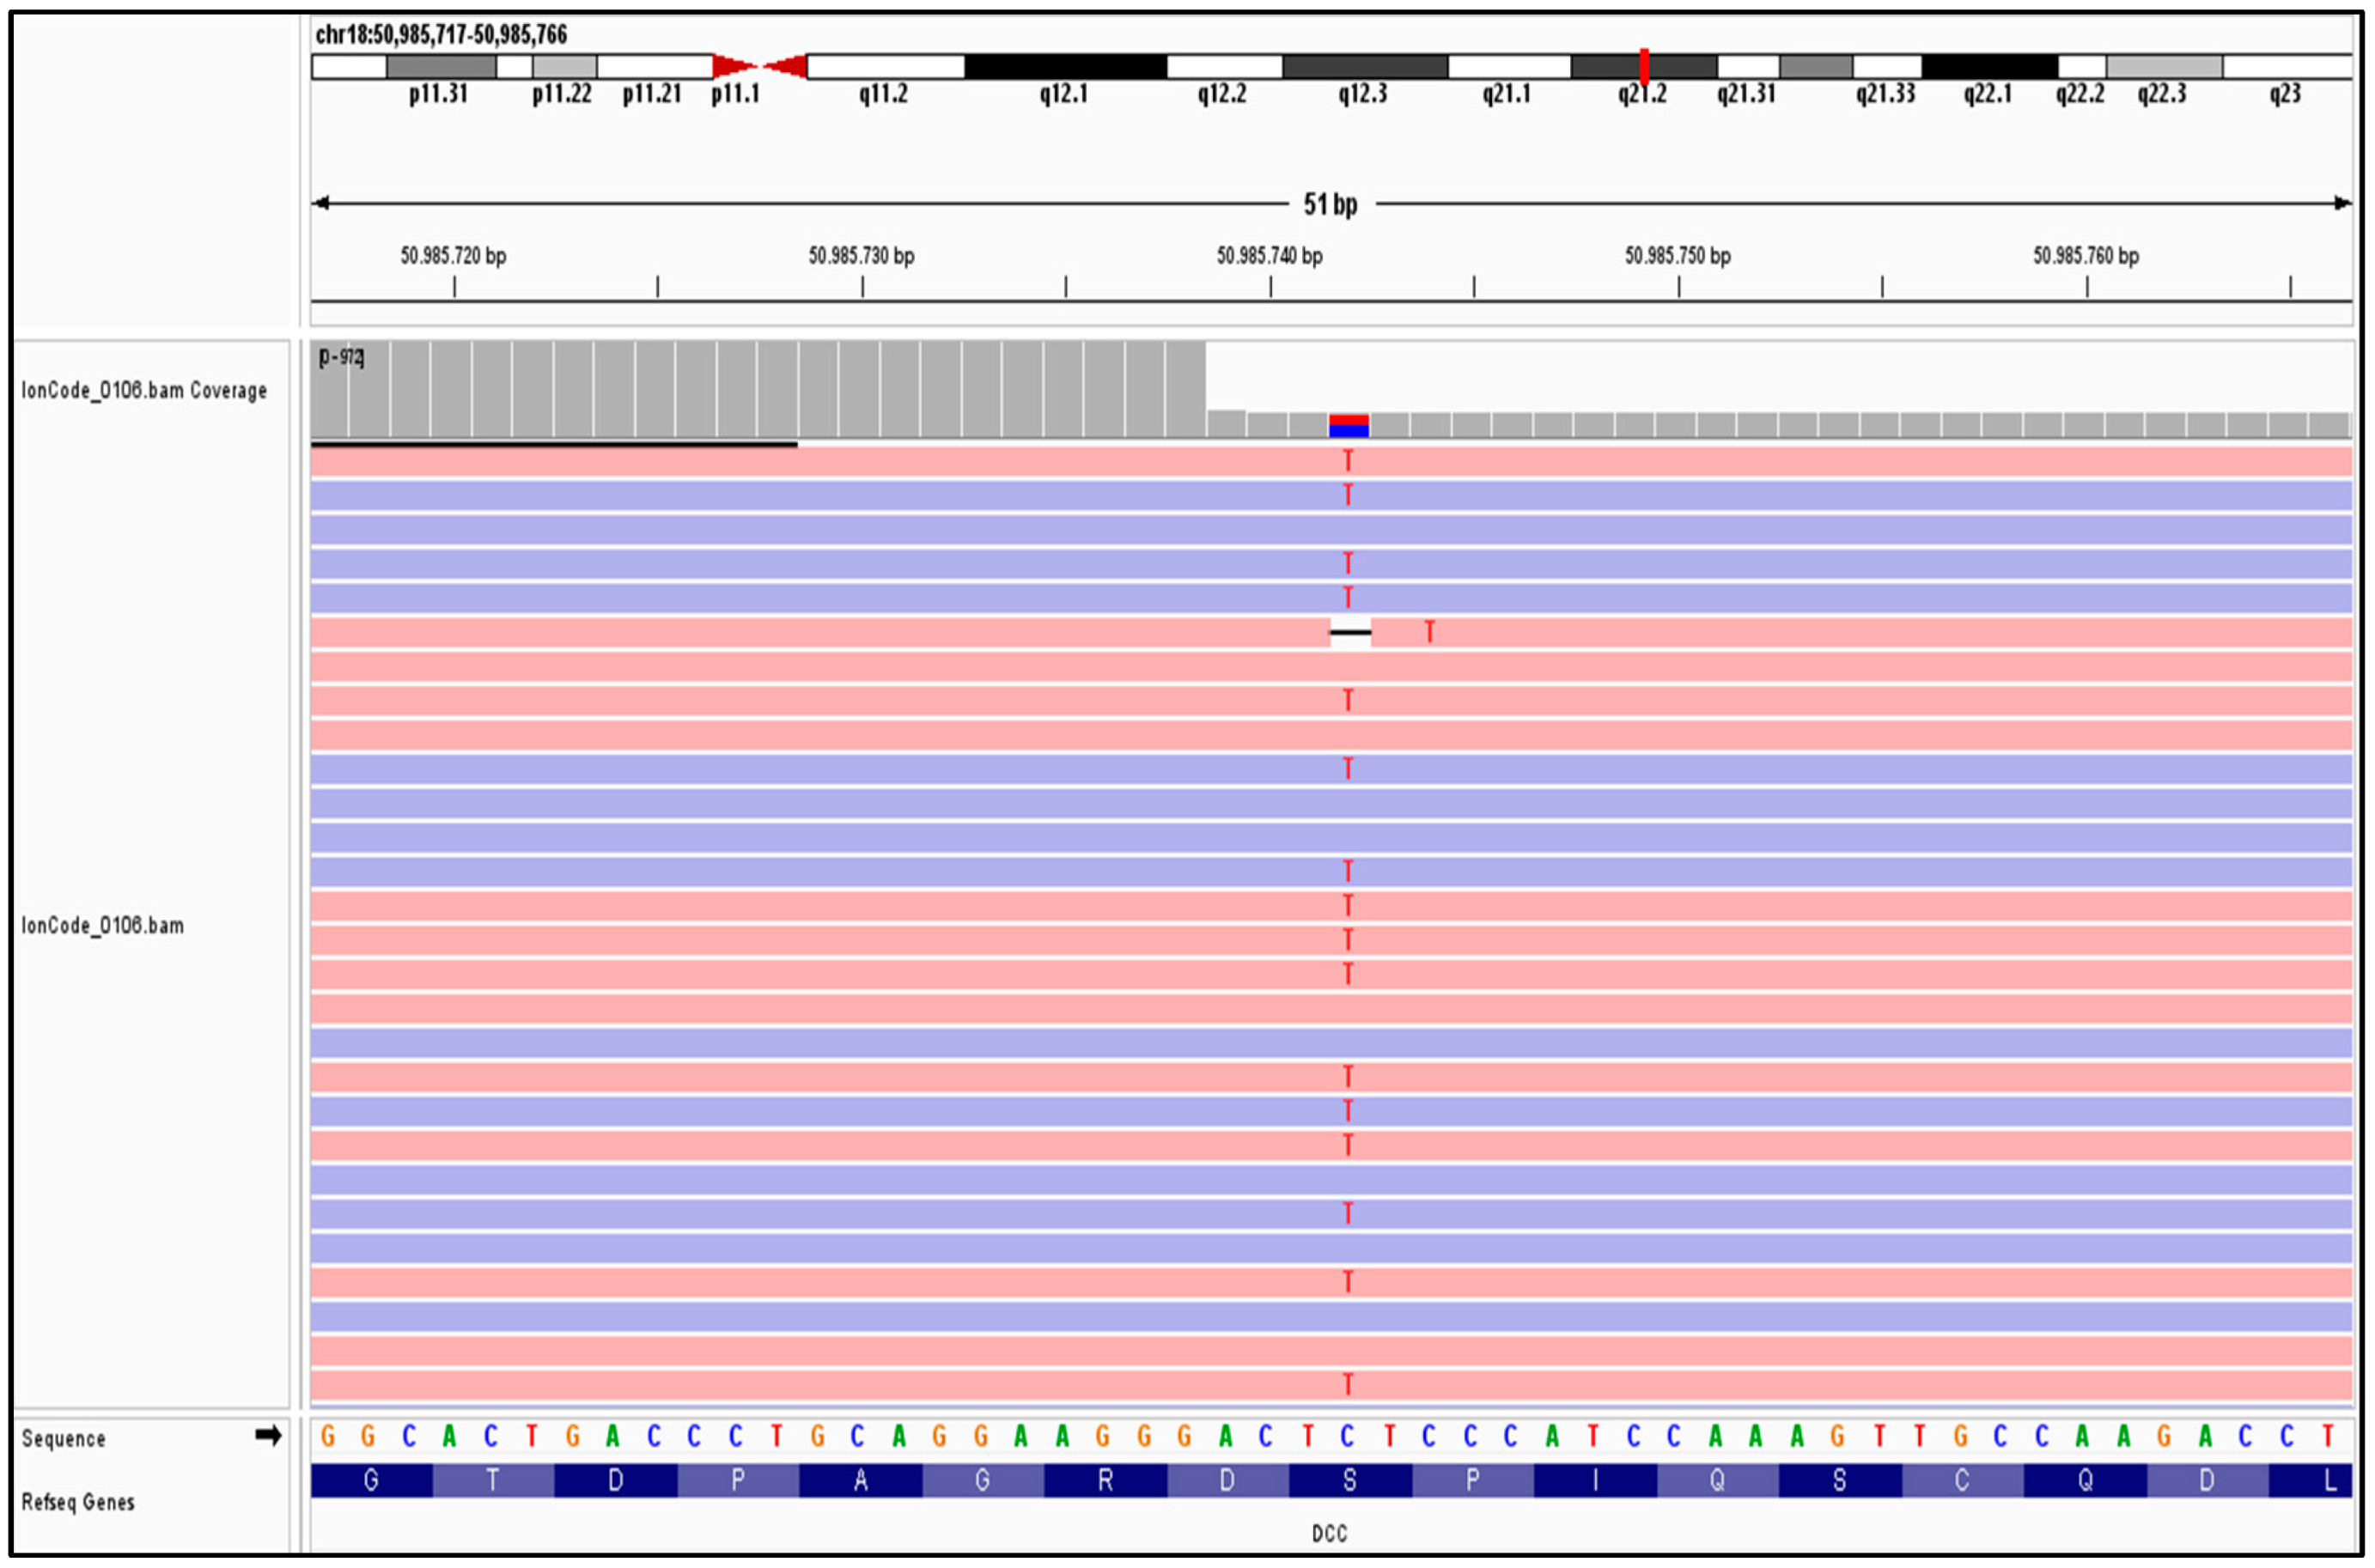
Task: Click the Refseq Genes track label
Action: point(78,1502)
